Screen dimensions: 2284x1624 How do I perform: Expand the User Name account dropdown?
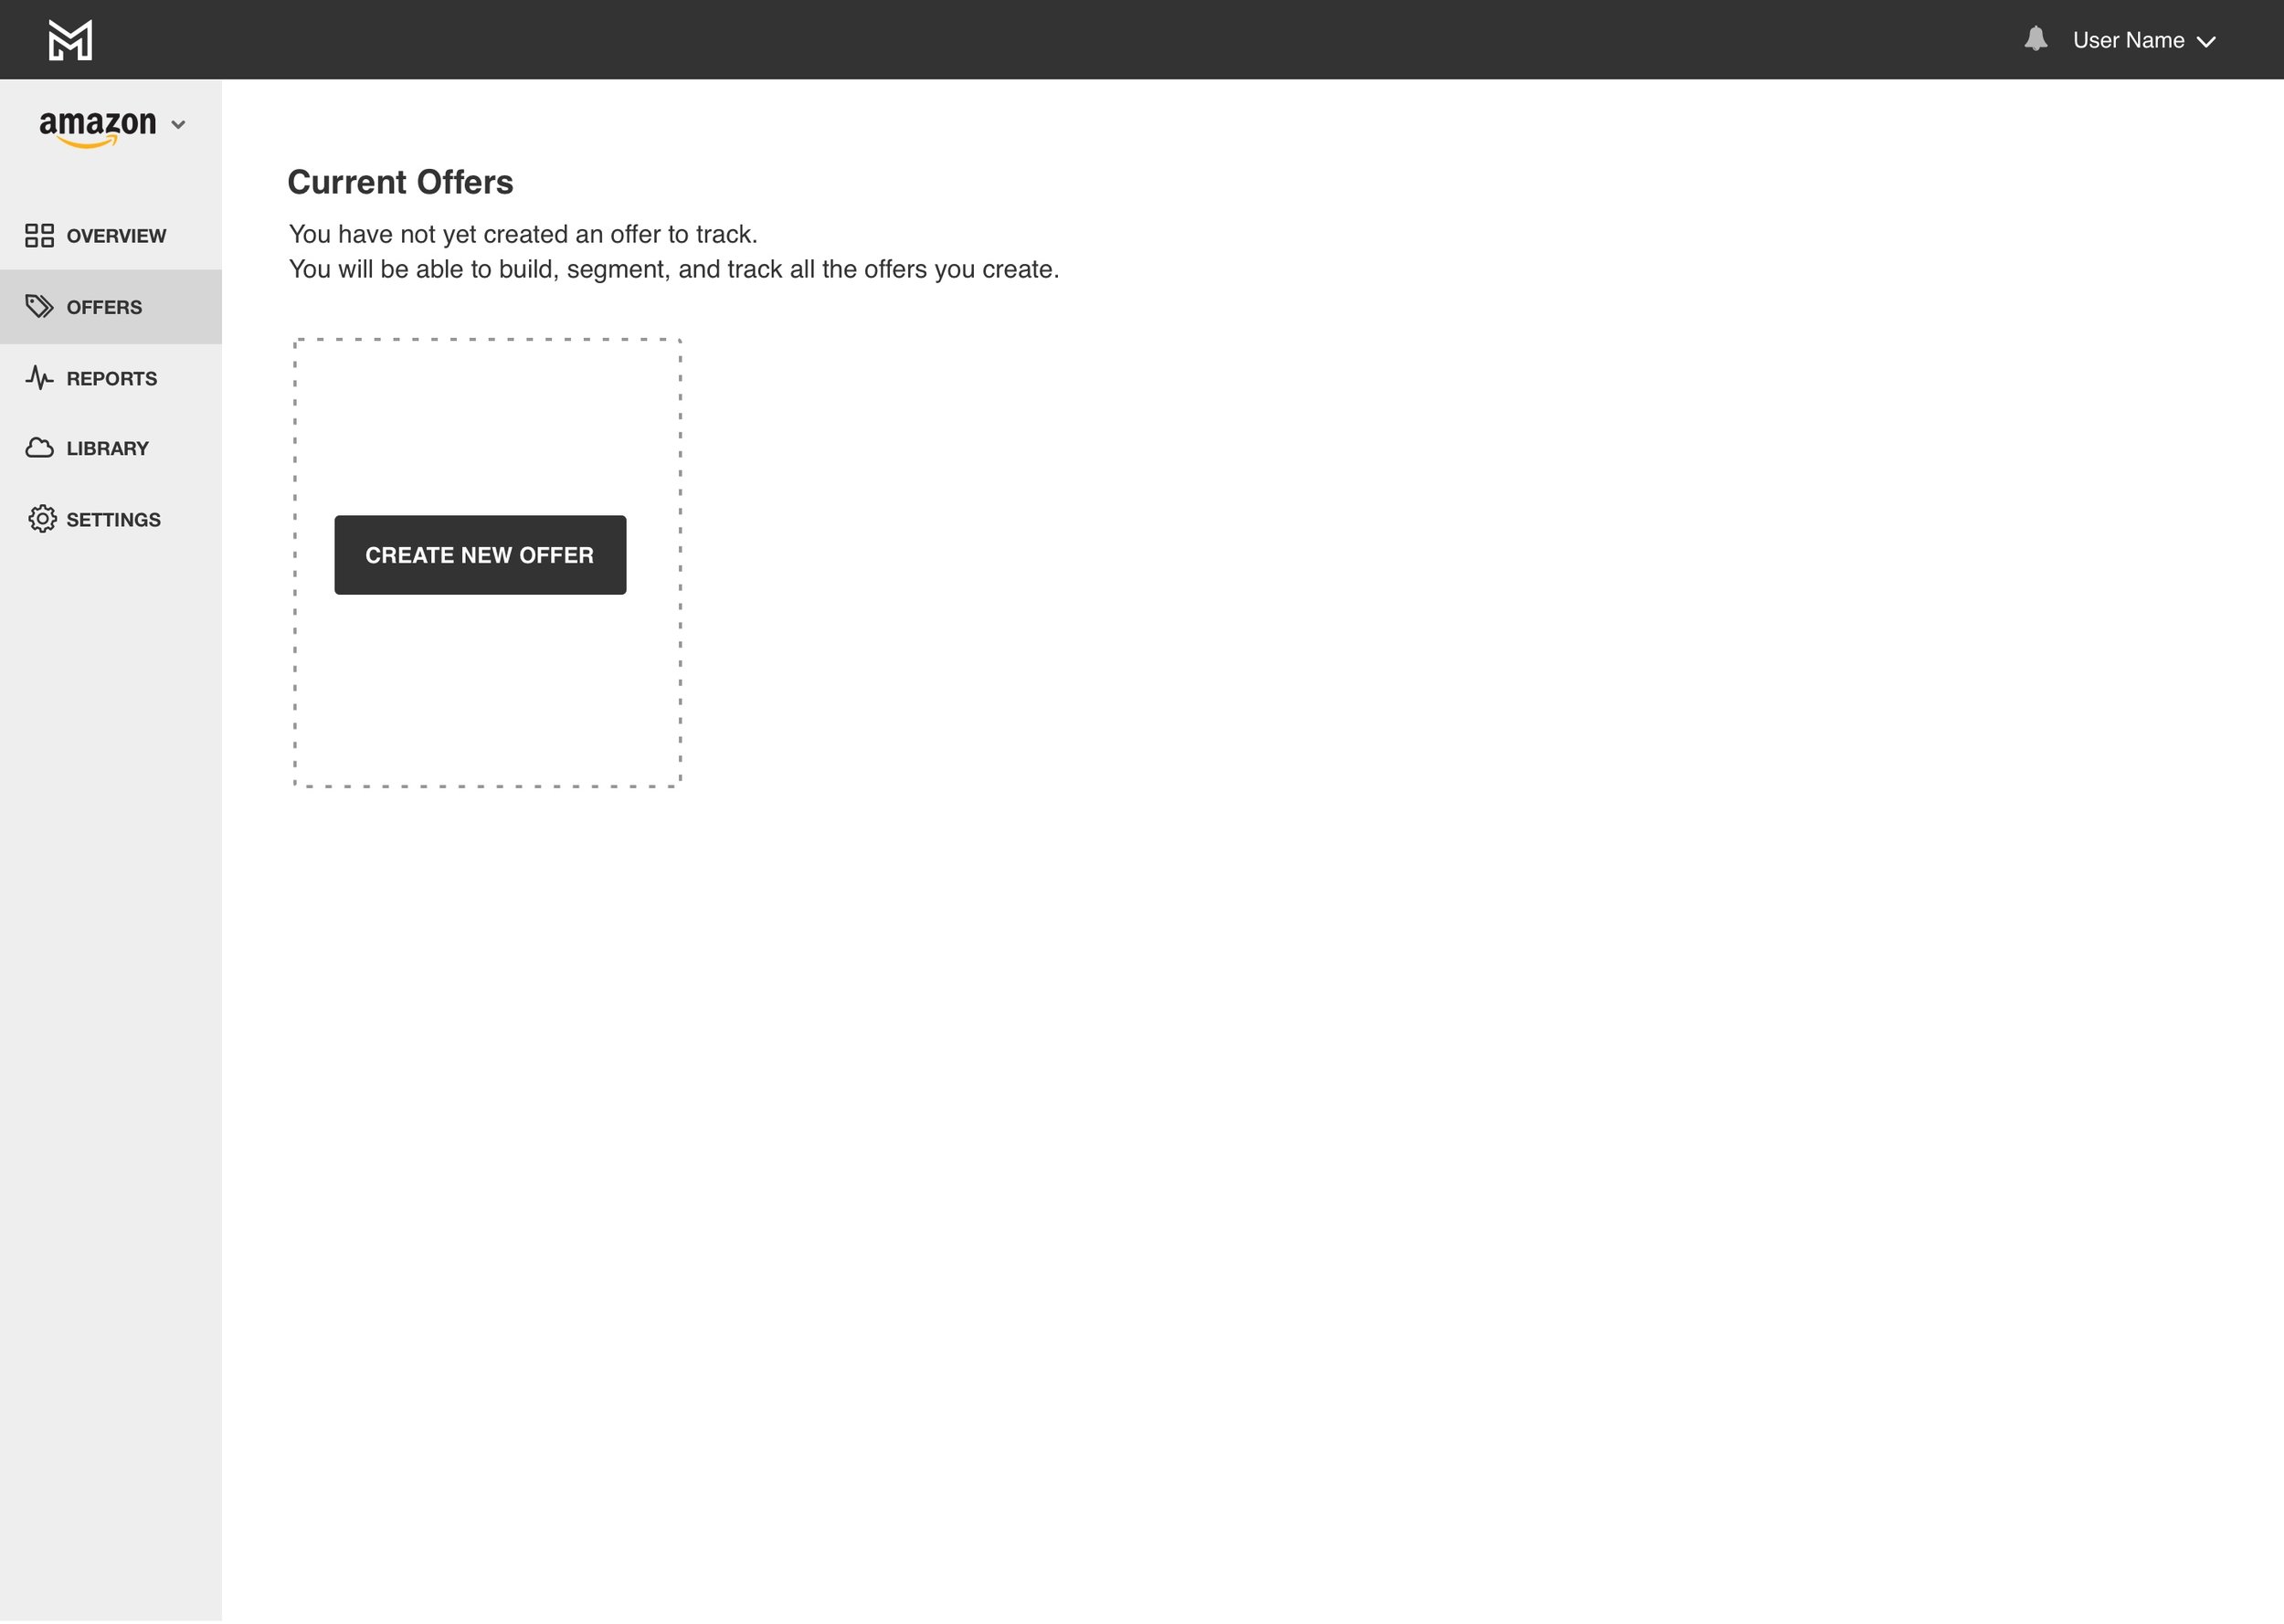click(2206, 42)
